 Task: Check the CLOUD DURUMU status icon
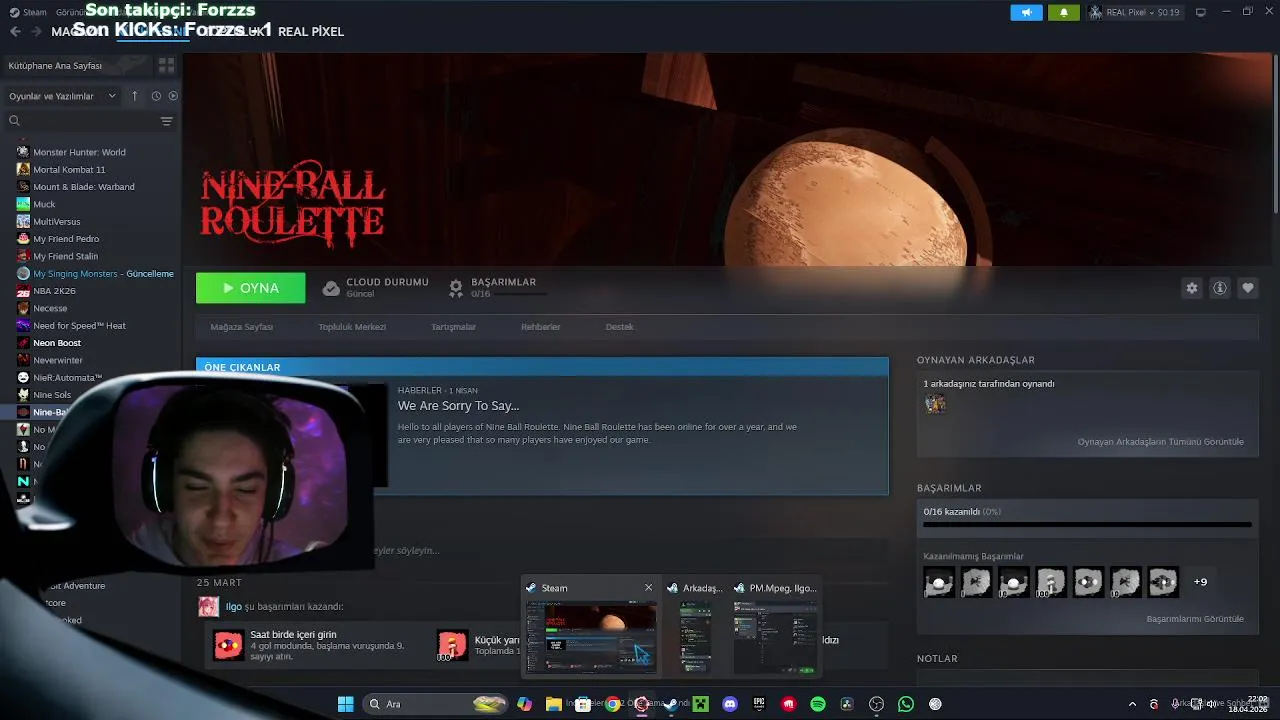click(x=331, y=288)
